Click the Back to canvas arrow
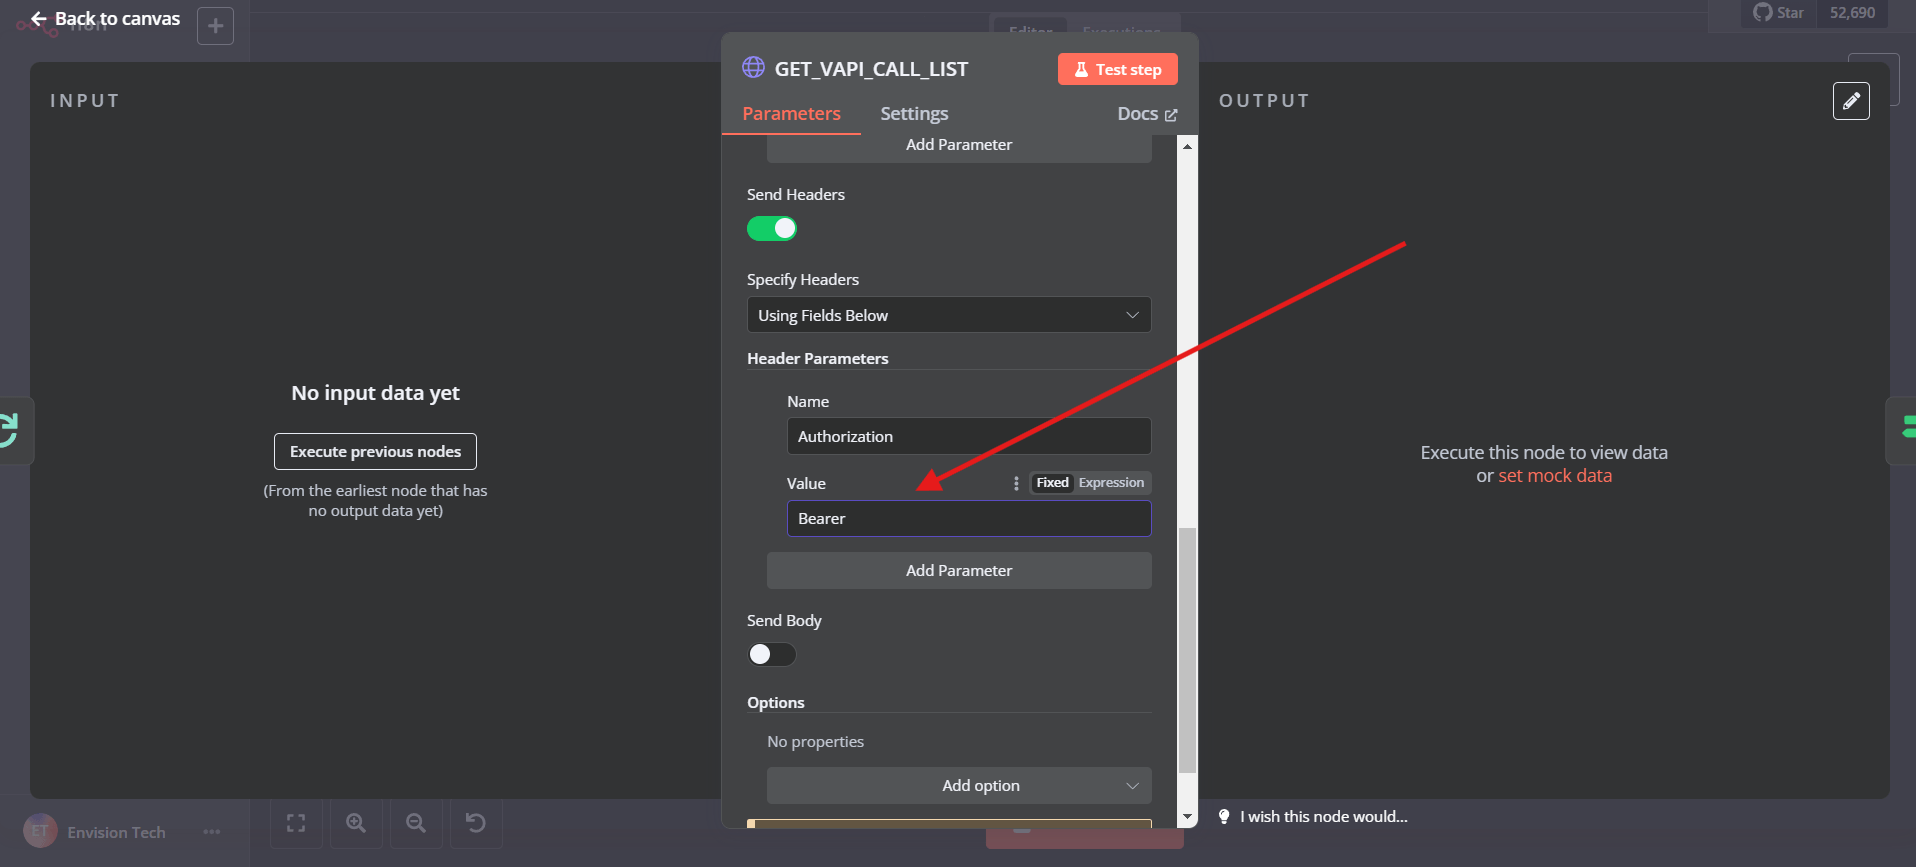Viewport: 1916px width, 867px height. 39,19
